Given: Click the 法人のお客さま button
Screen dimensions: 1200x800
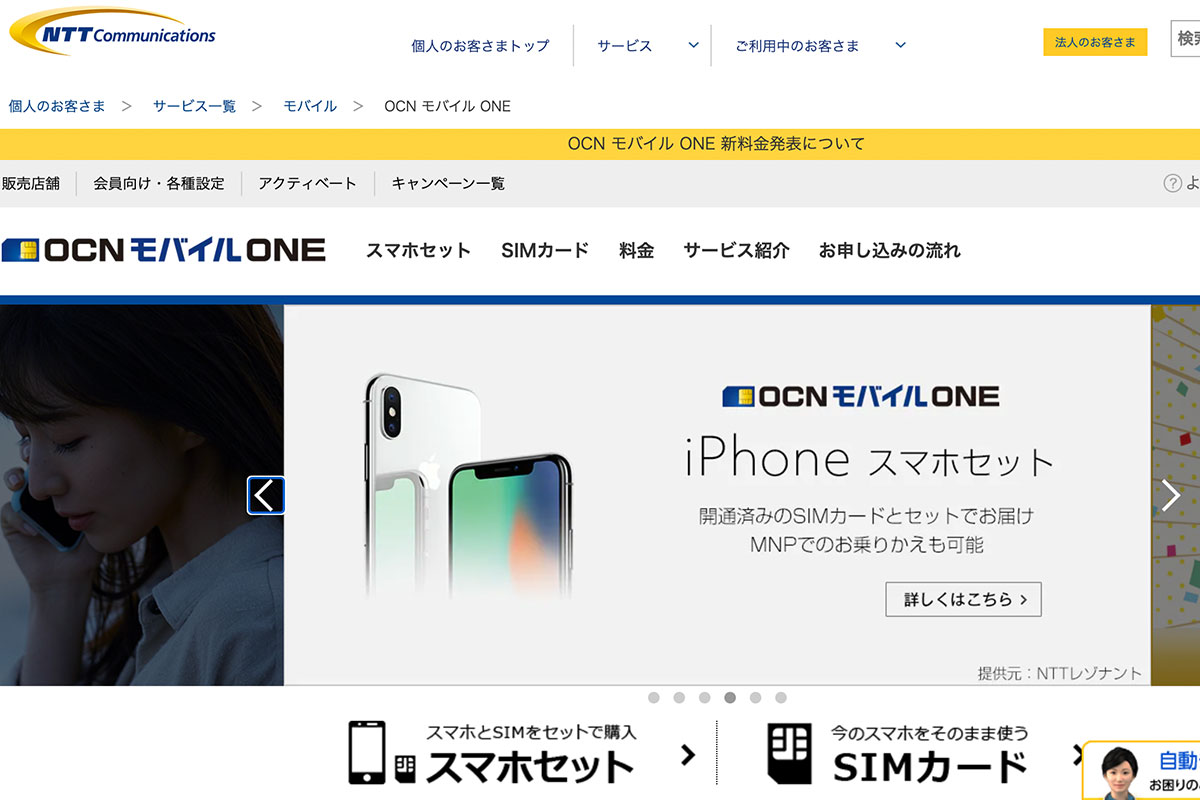Looking at the screenshot, I should [1095, 42].
